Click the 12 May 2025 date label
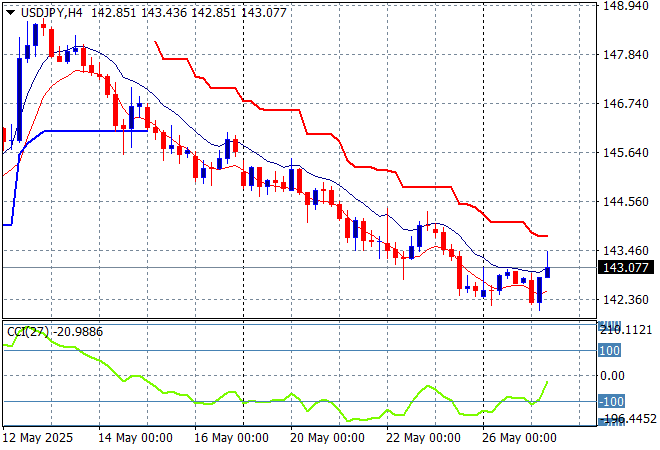 click(38, 438)
